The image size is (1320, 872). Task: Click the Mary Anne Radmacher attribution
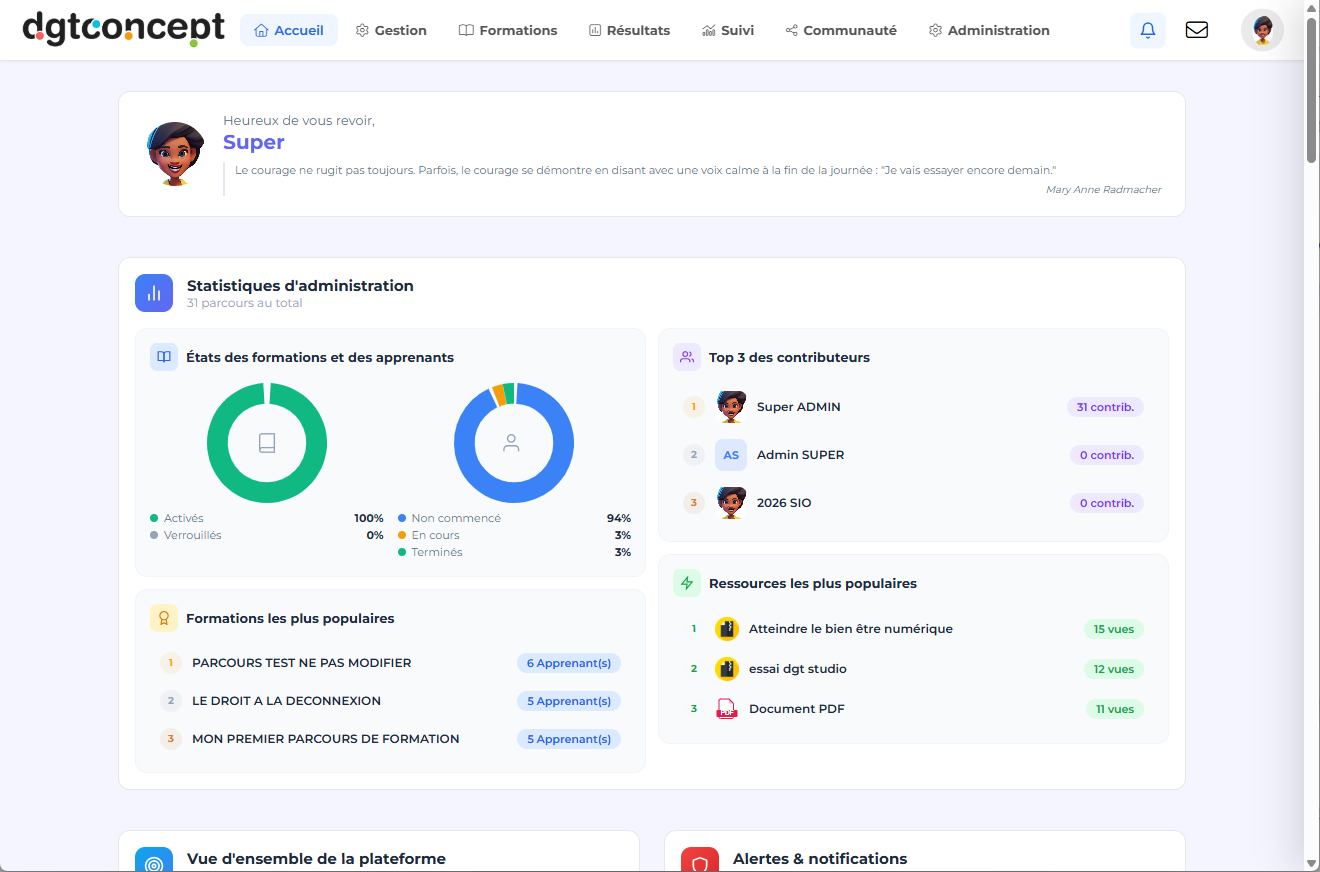(1104, 189)
